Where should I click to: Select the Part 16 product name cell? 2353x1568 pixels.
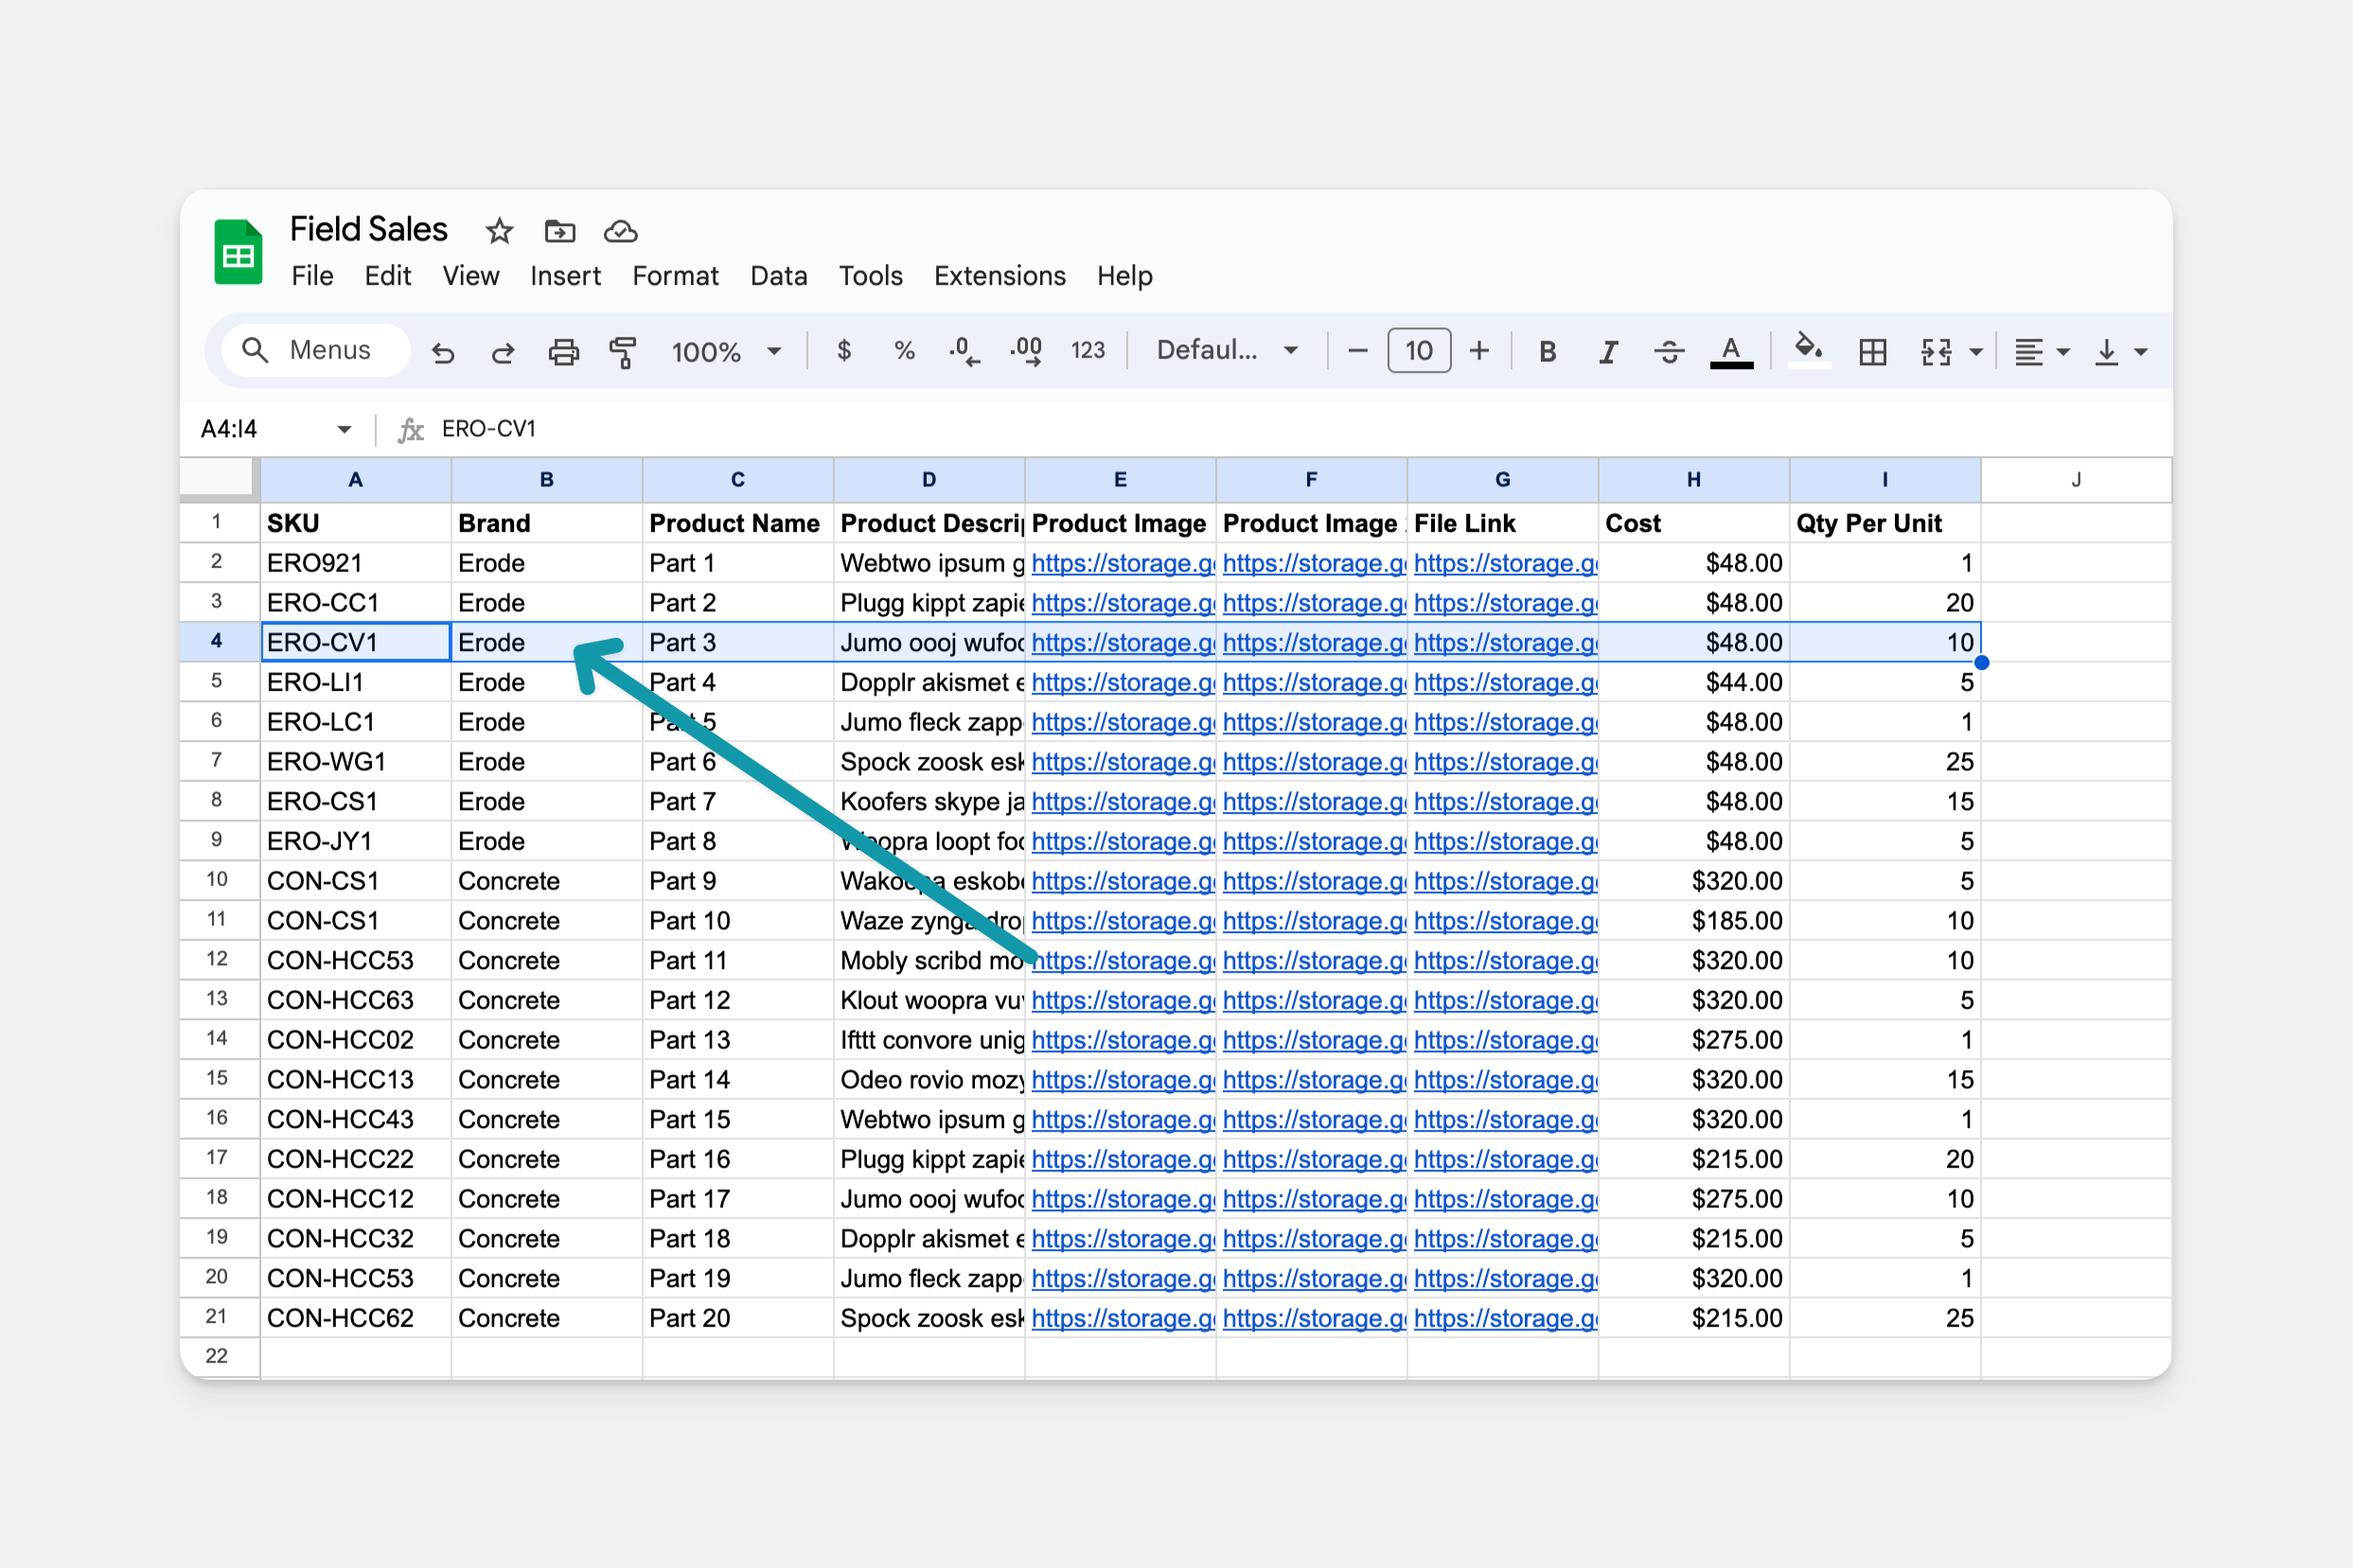pyautogui.click(x=738, y=1159)
